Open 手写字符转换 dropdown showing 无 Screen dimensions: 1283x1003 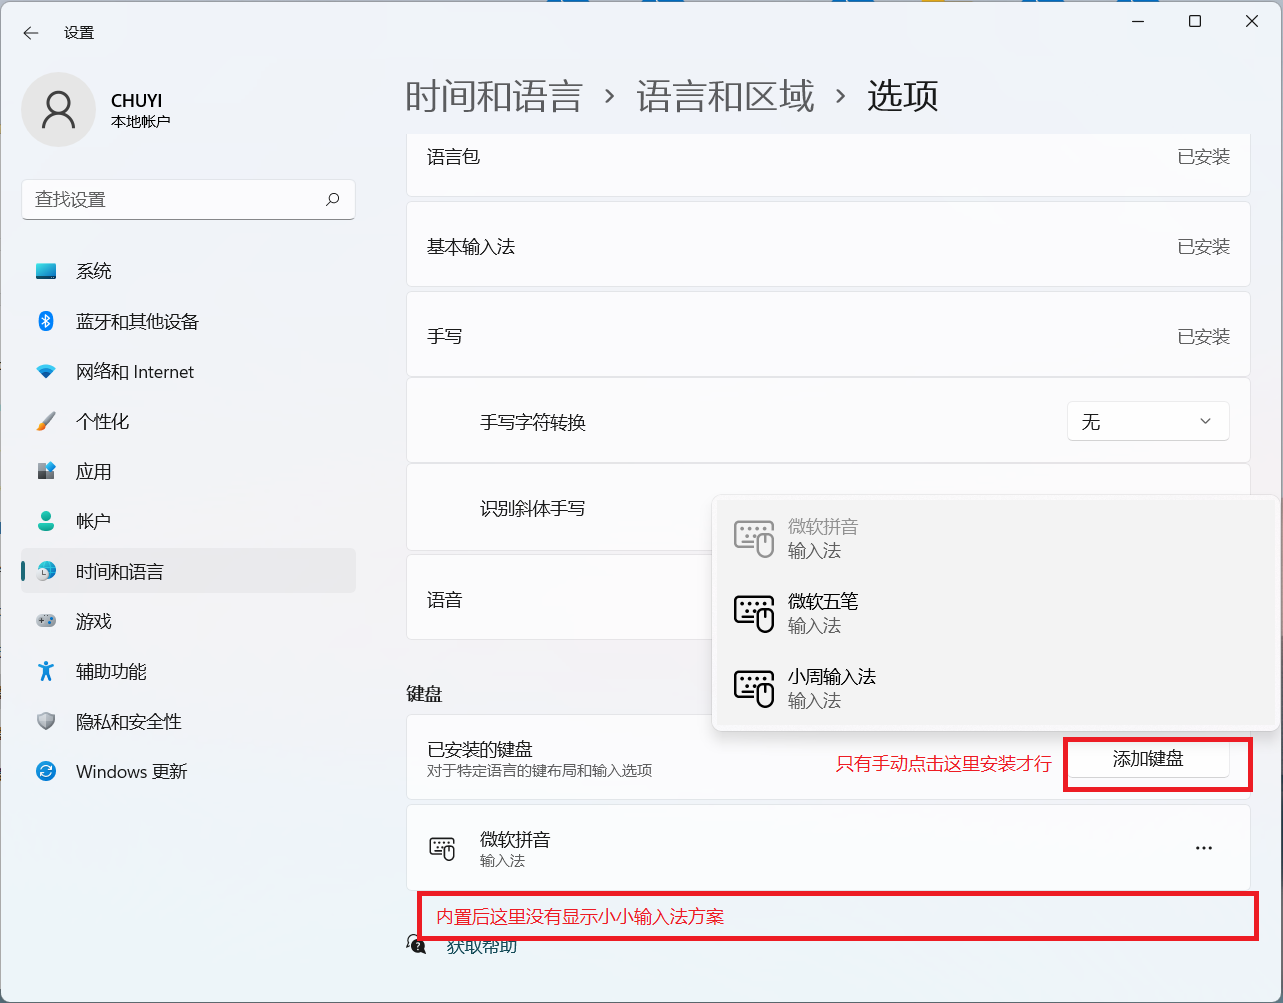coord(1148,421)
